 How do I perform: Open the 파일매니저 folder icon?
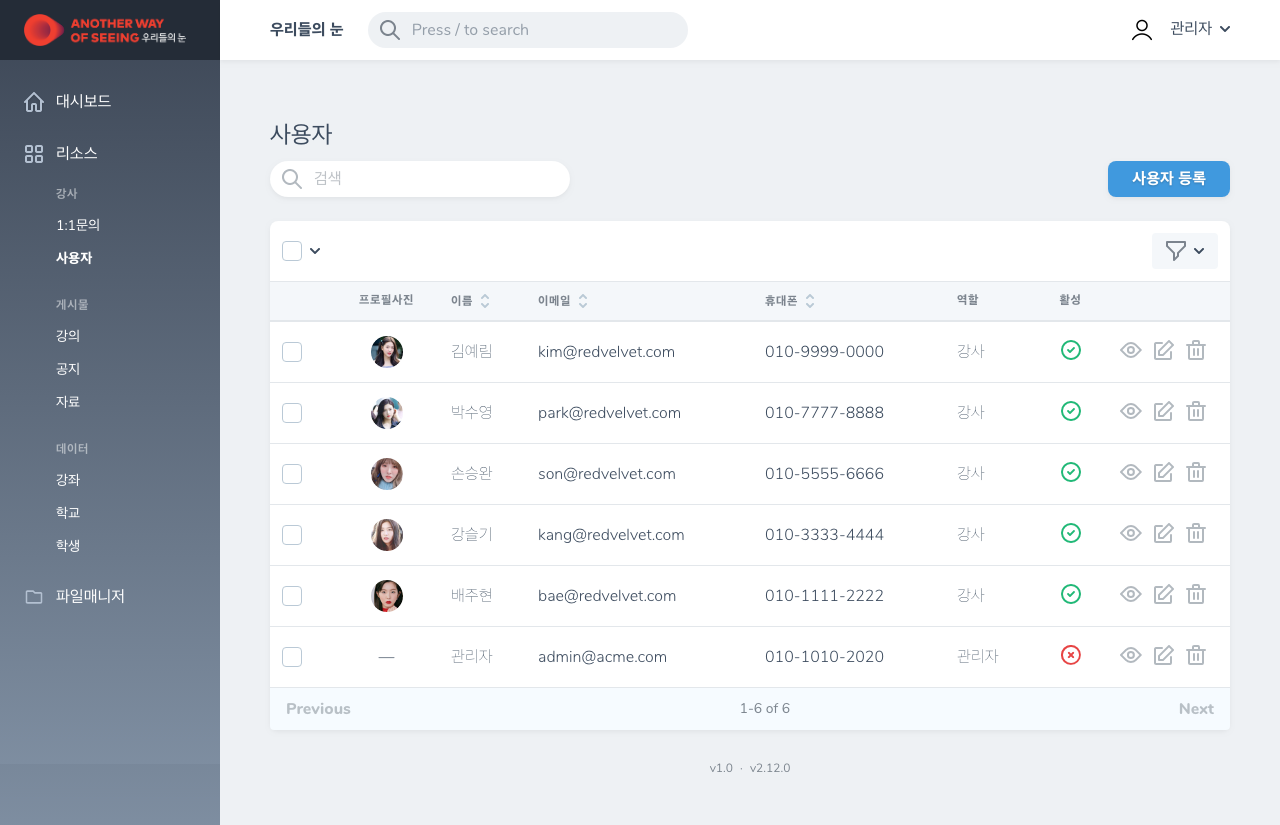[34, 595]
